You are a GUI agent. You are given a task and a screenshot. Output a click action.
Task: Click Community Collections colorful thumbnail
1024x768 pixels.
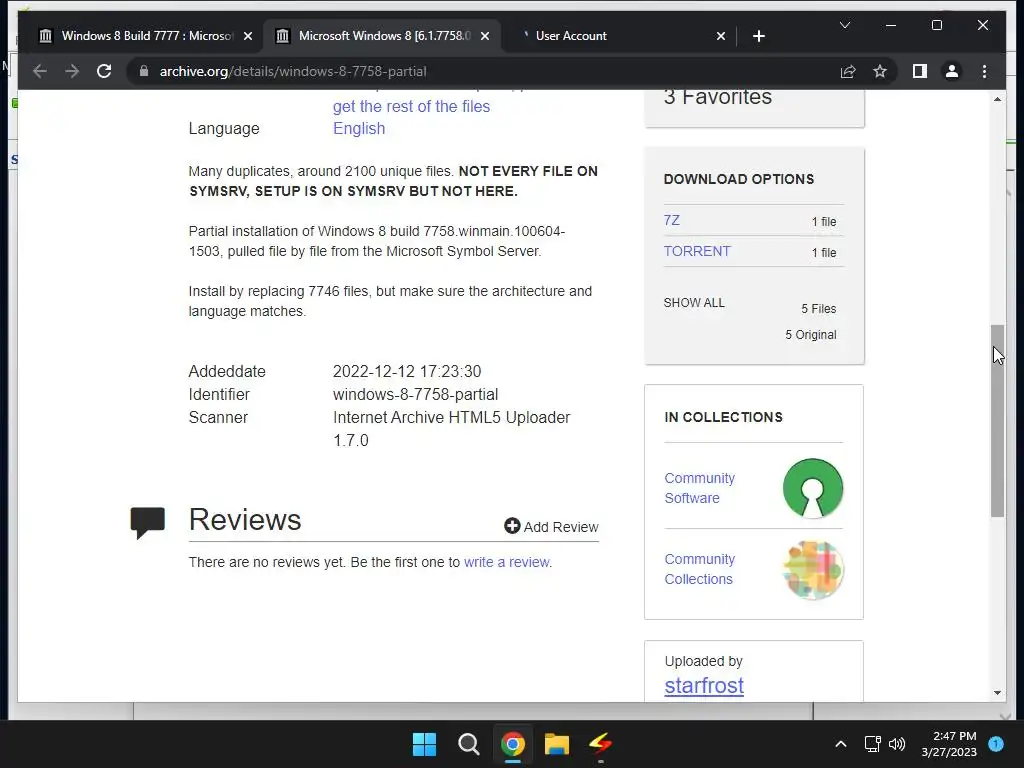[x=812, y=569]
